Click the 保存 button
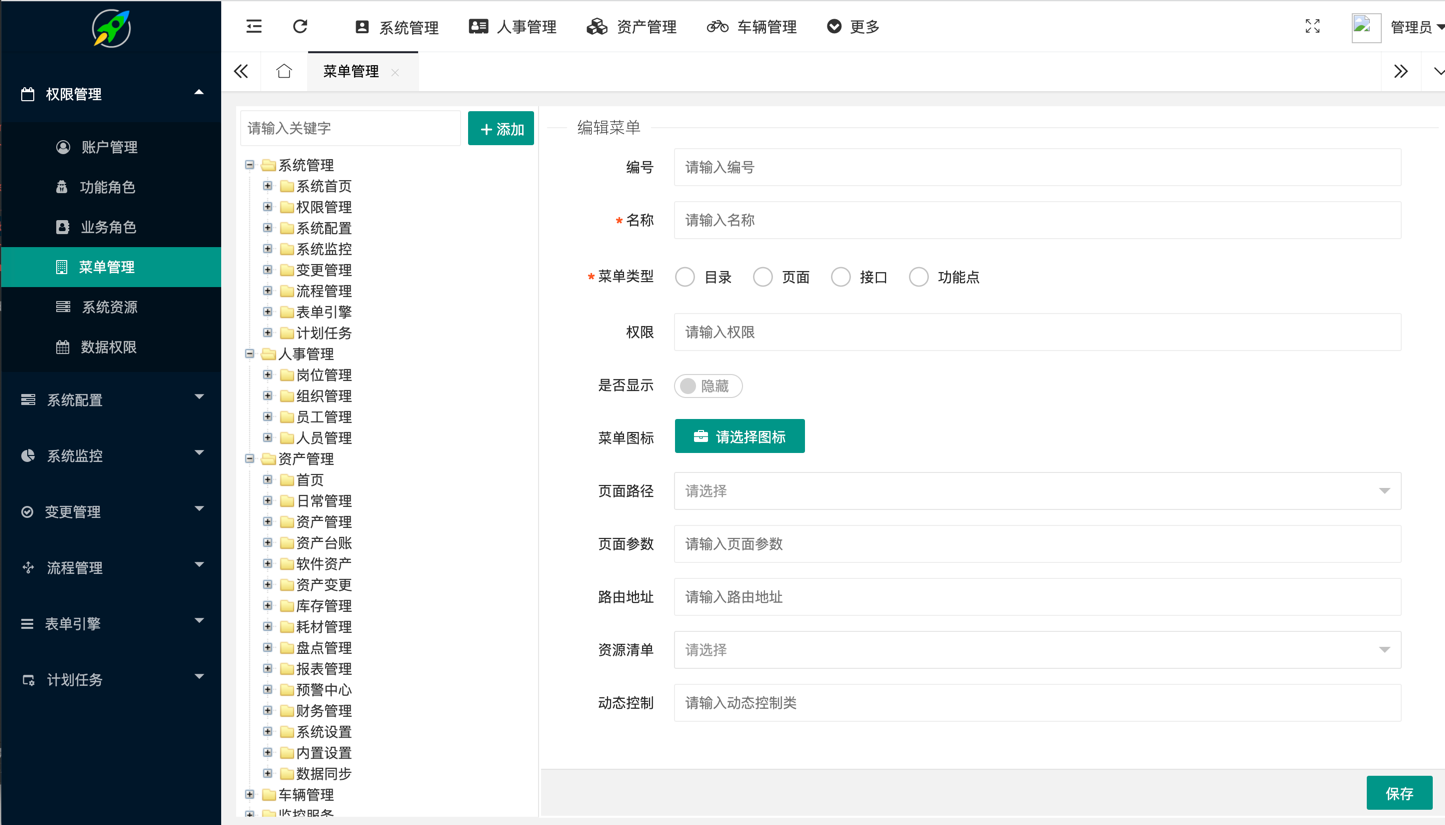 1399,793
